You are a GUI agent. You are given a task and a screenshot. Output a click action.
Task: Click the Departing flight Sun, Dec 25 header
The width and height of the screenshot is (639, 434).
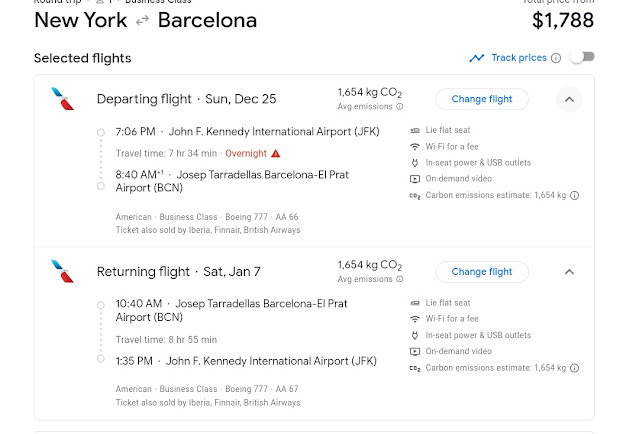(x=186, y=99)
